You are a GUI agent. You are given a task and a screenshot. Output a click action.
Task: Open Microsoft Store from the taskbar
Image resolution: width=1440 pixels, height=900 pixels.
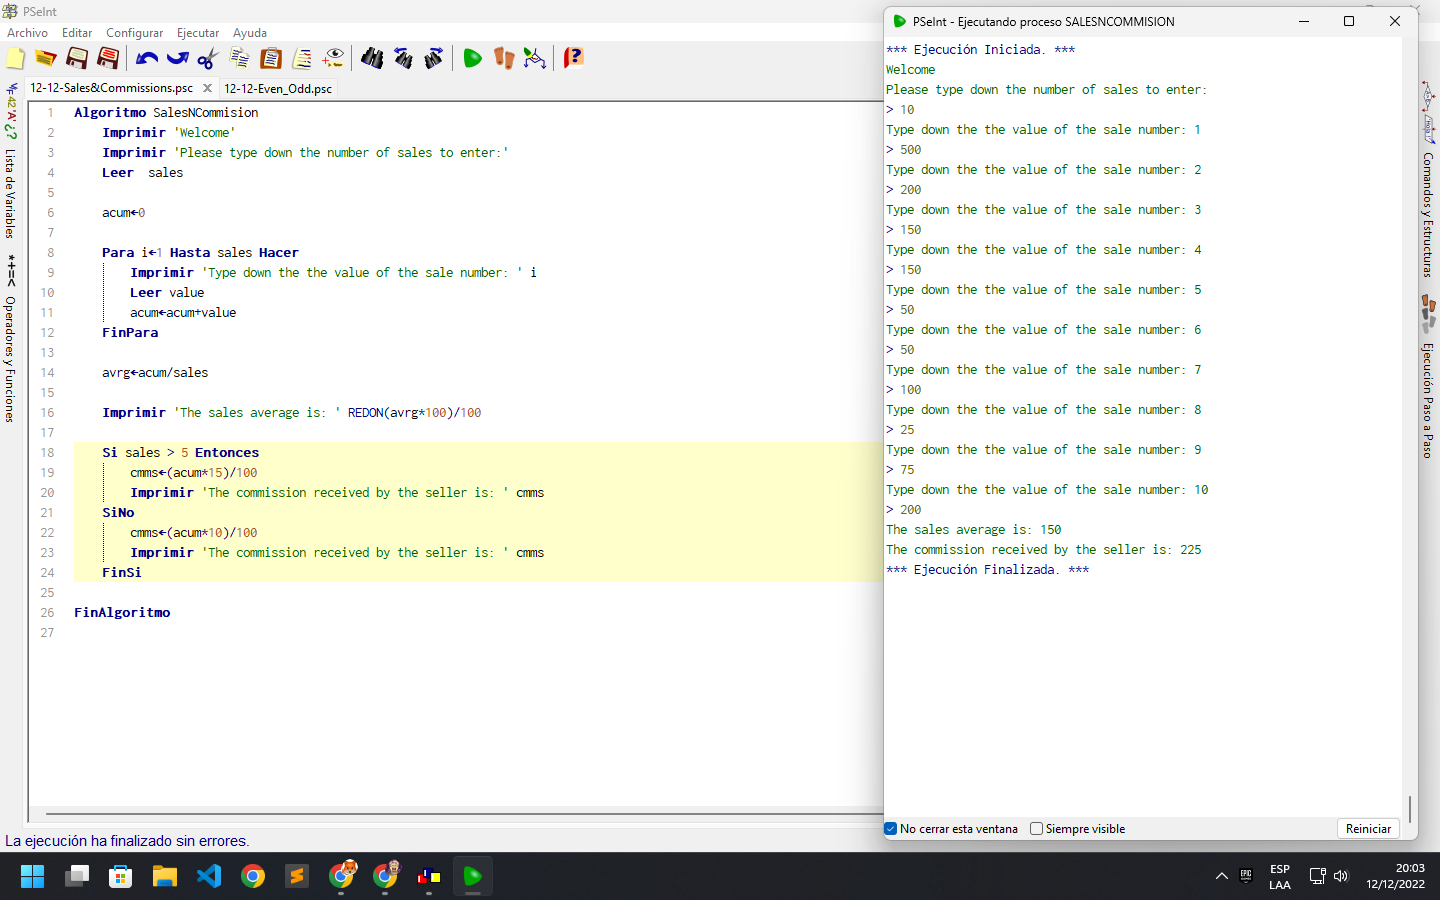pos(121,877)
